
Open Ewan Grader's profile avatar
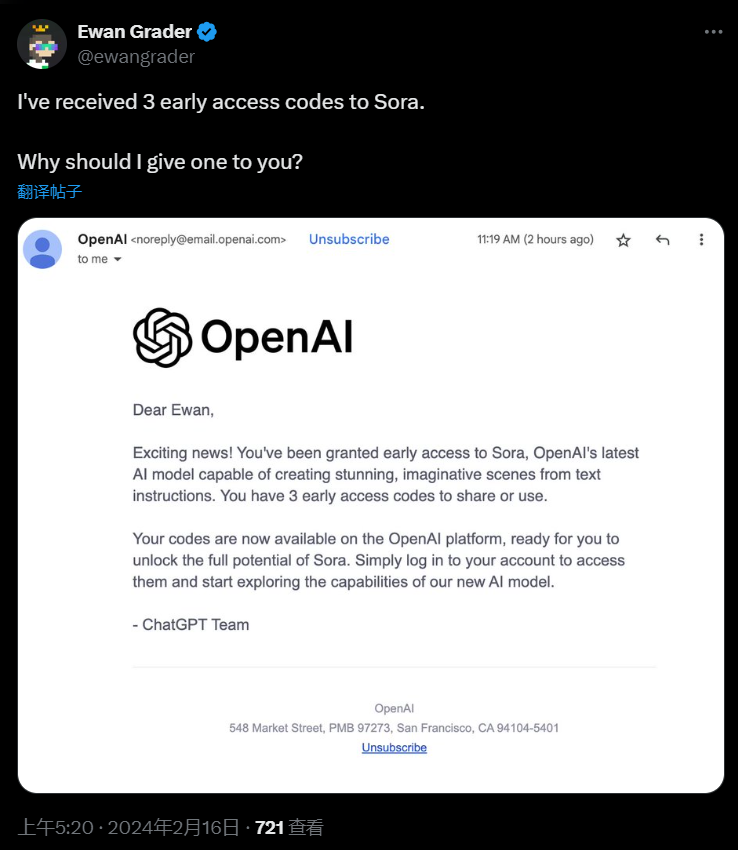(42, 44)
